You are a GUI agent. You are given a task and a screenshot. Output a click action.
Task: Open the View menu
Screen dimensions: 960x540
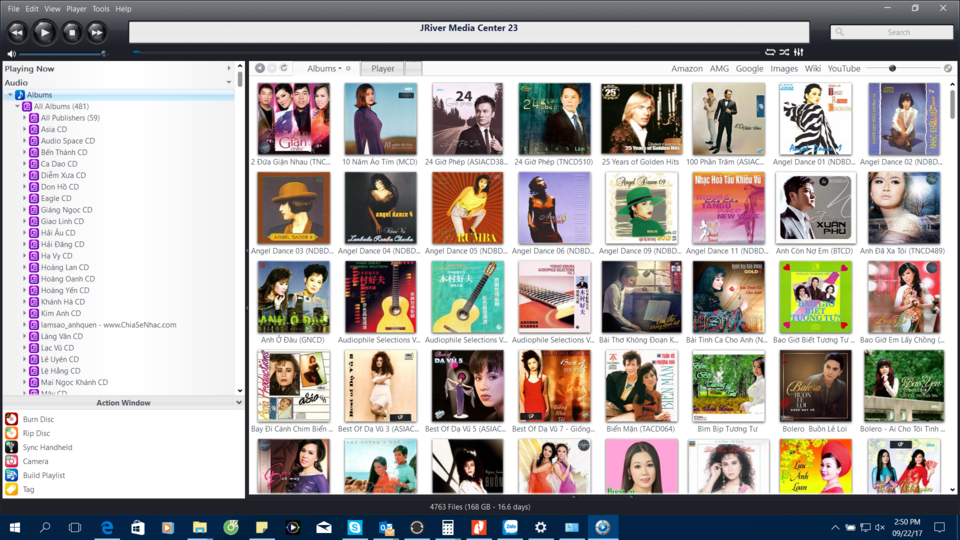point(53,9)
